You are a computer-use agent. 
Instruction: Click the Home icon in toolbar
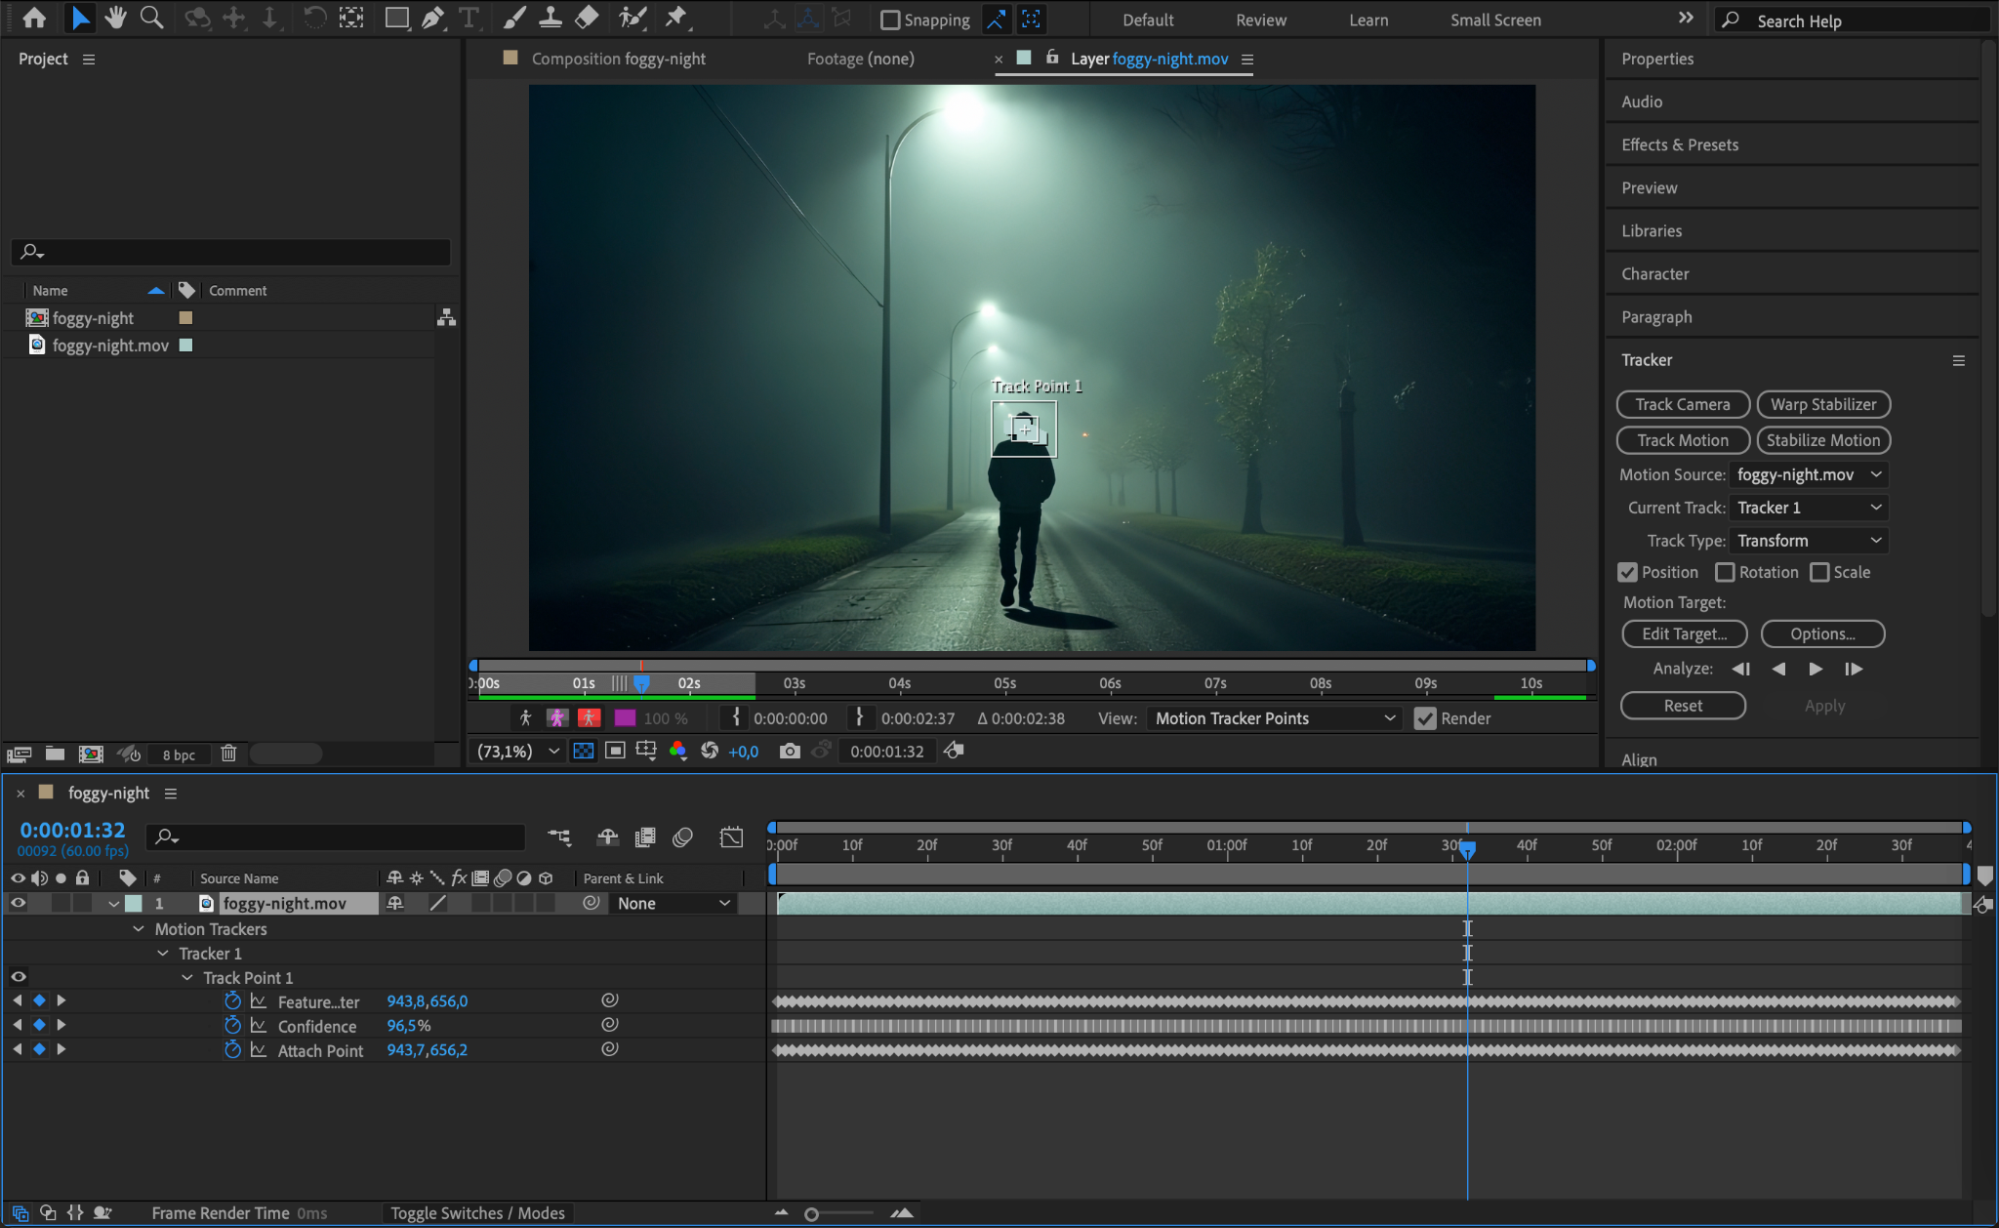click(x=34, y=17)
